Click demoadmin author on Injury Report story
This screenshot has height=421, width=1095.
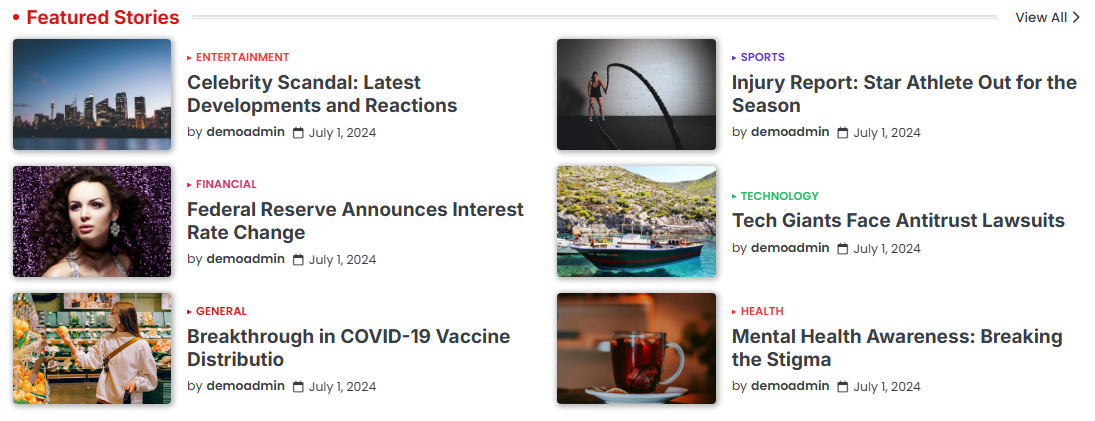(790, 132)
